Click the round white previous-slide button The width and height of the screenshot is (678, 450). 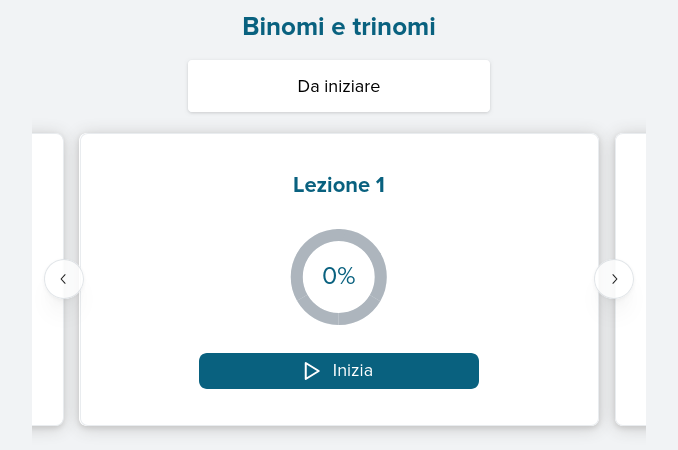point(64,279)
